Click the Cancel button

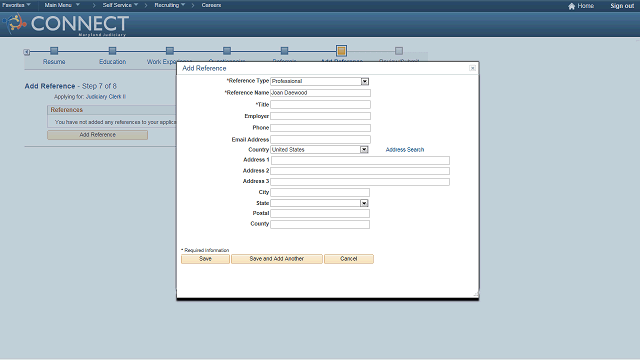(x=349, y=259)
